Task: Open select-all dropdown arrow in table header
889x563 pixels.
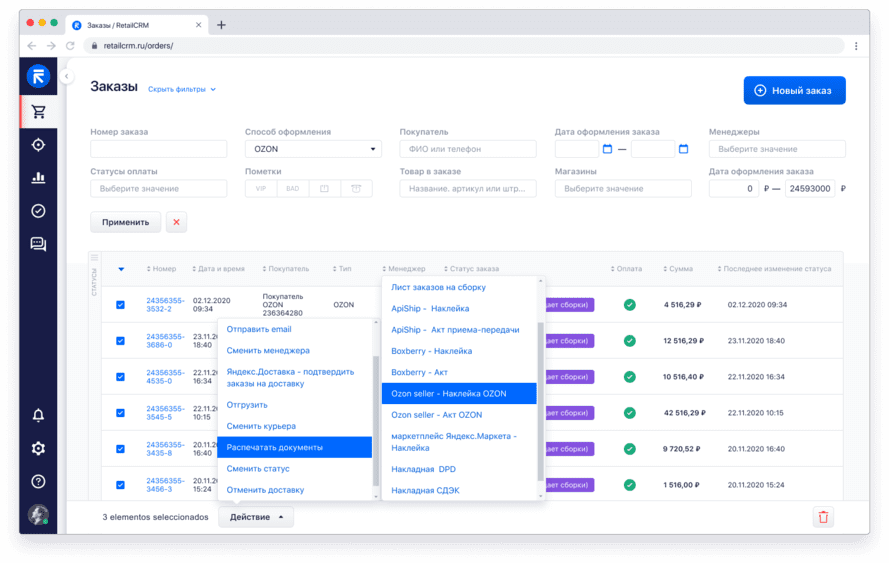Action: coord(121,269)
